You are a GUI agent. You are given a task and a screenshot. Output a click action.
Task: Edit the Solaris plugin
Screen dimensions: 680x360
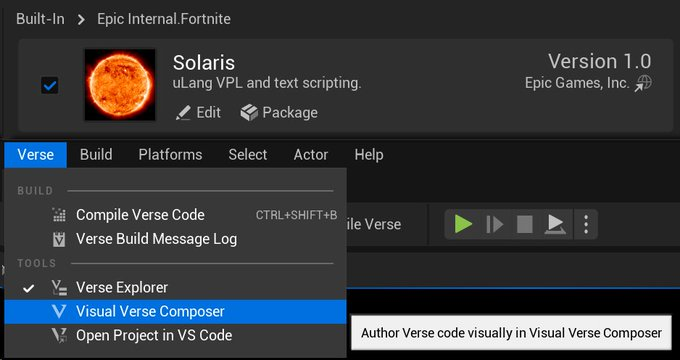tap(198, 113)
